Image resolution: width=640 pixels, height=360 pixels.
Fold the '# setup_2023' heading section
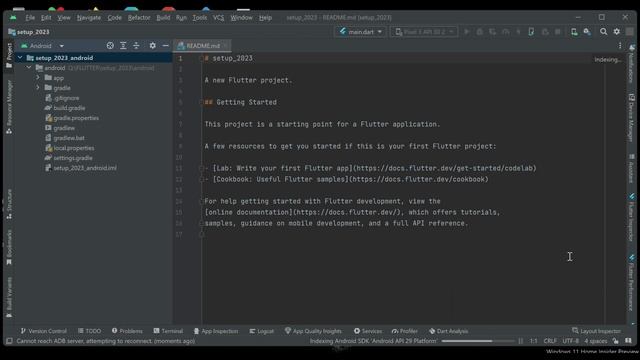201,58
